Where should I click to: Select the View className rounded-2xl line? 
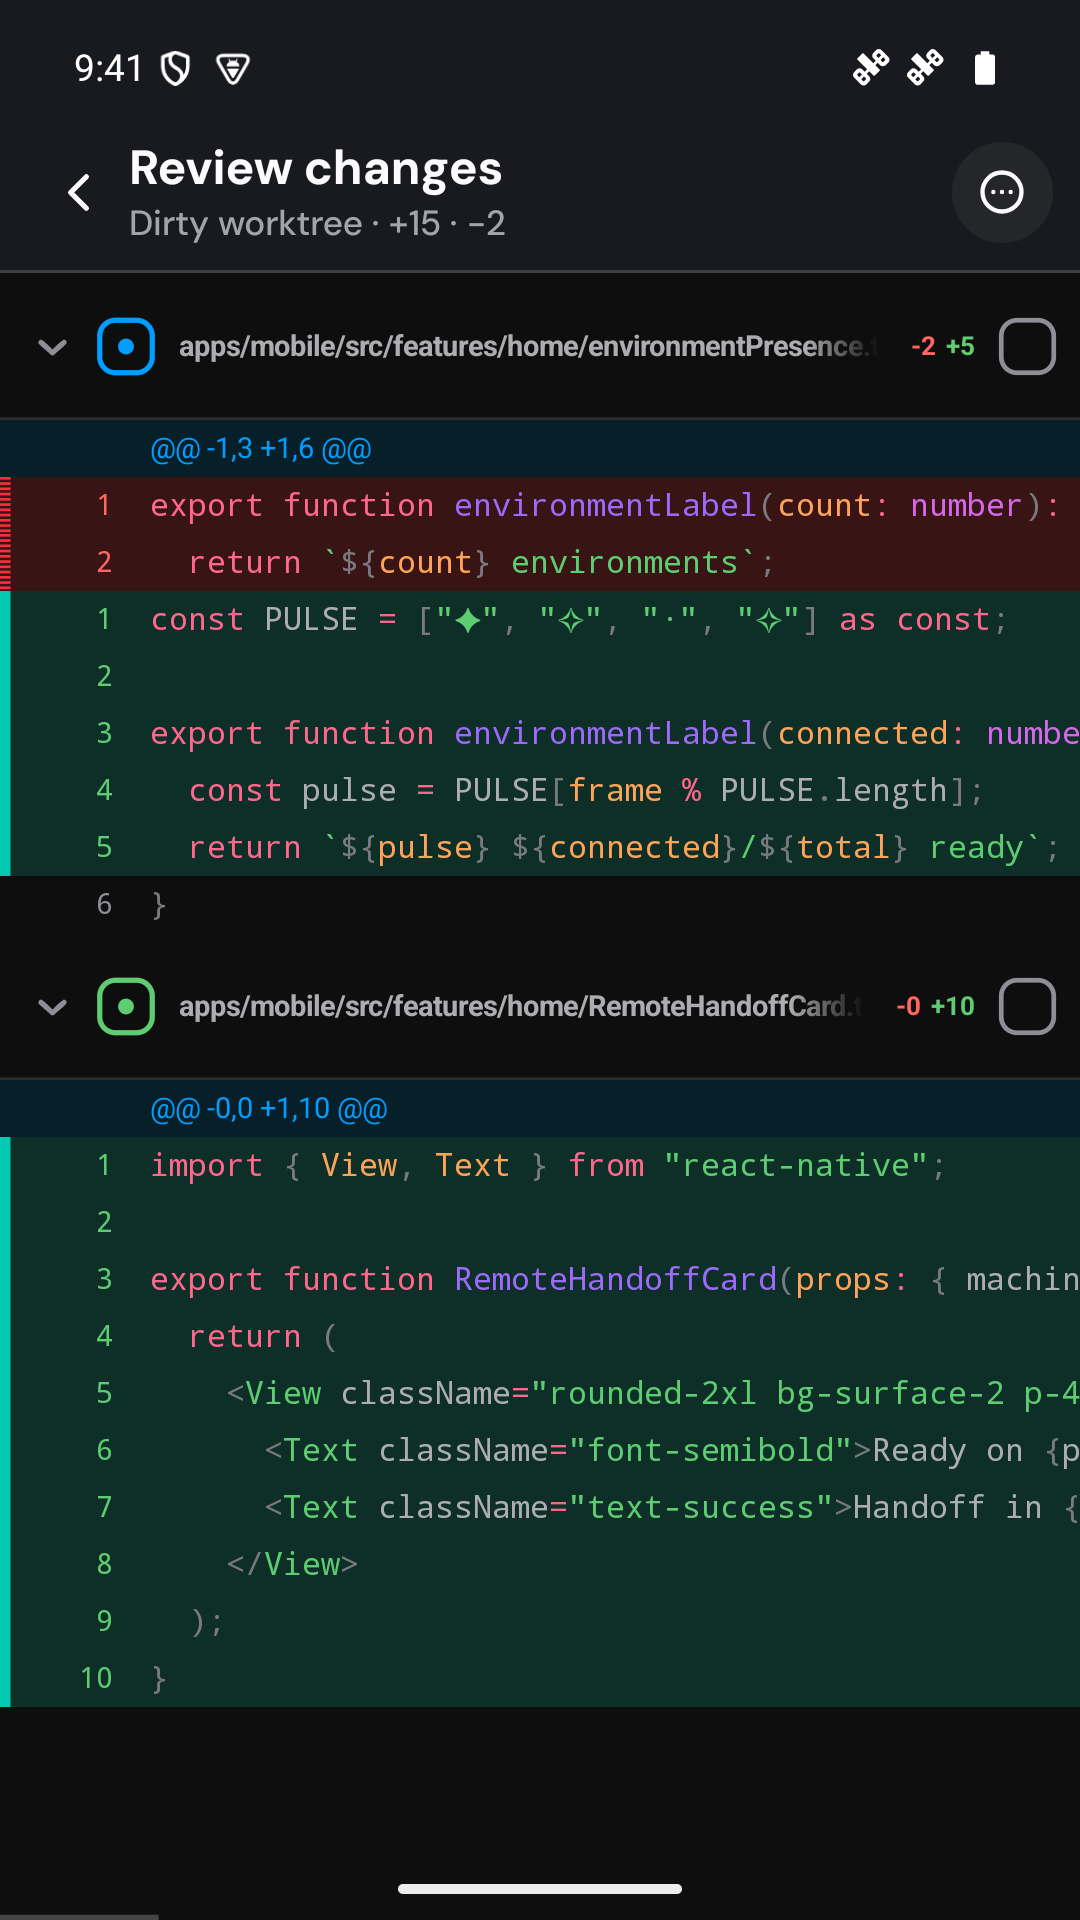point(540,1393)
